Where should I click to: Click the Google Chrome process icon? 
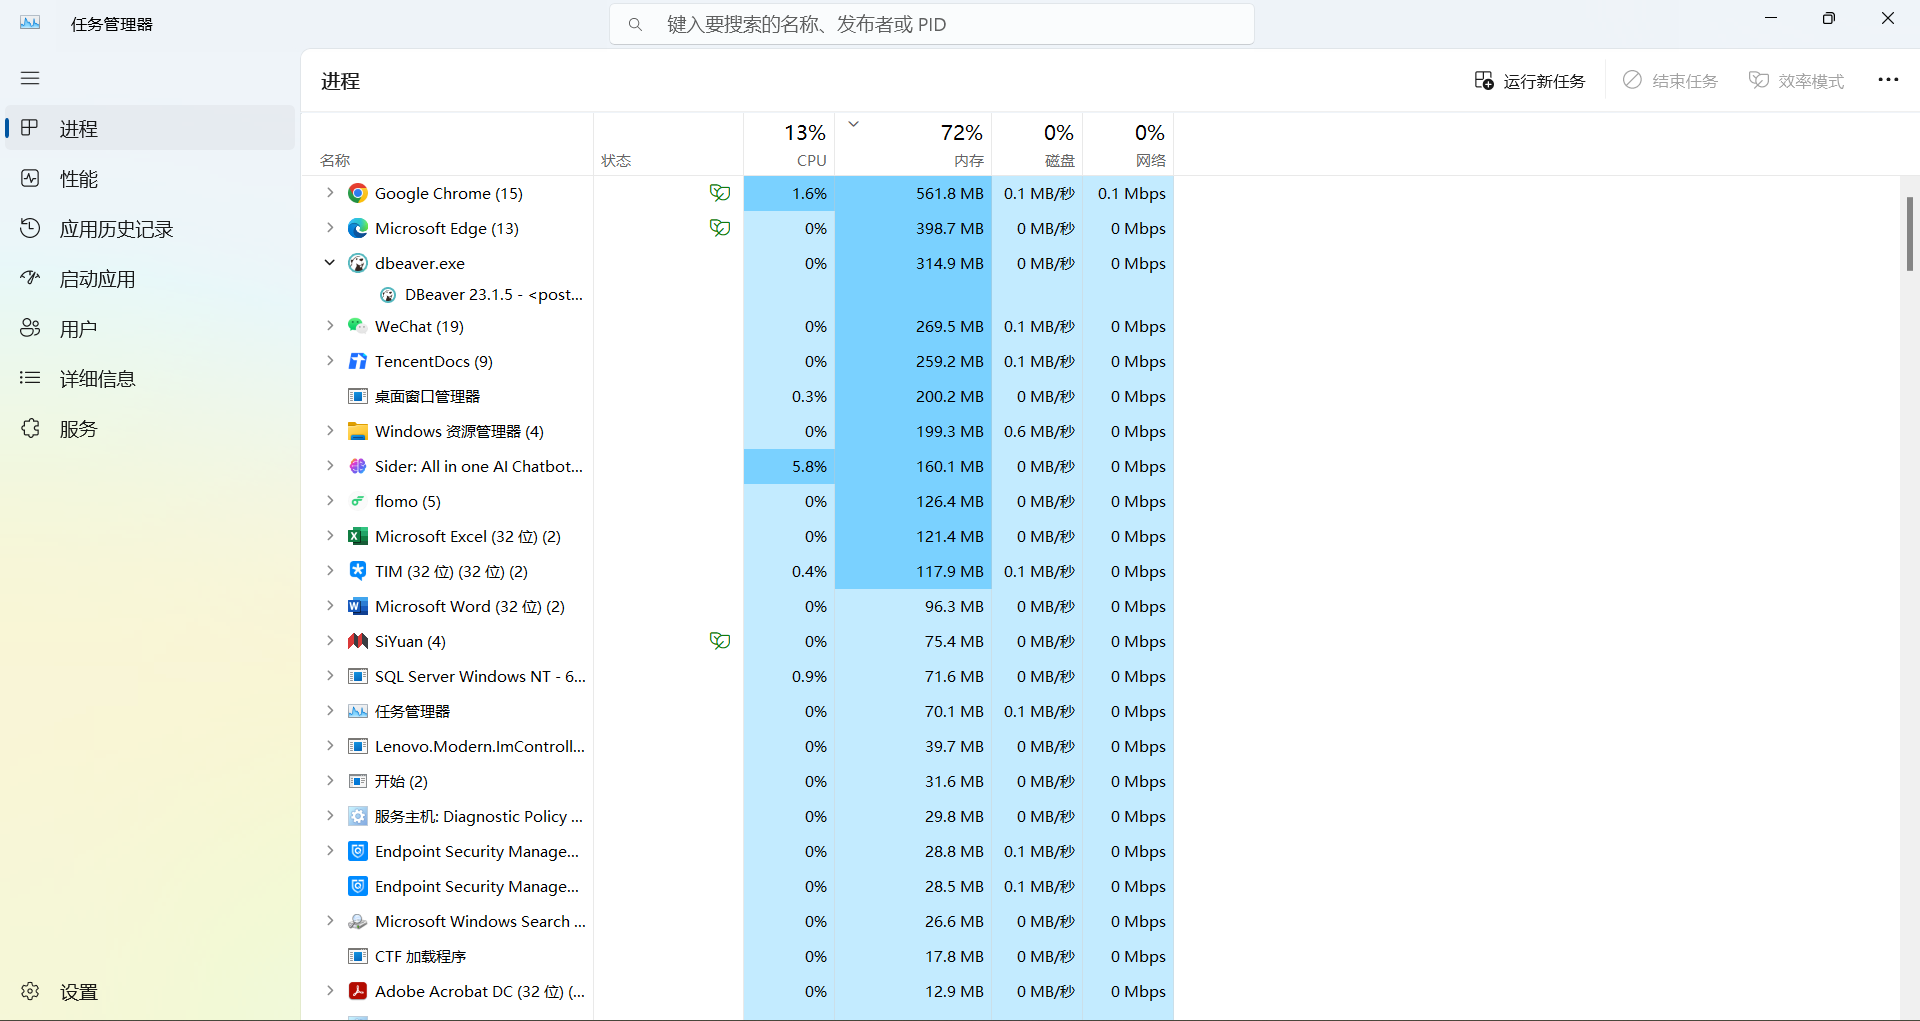pos(358,193)
